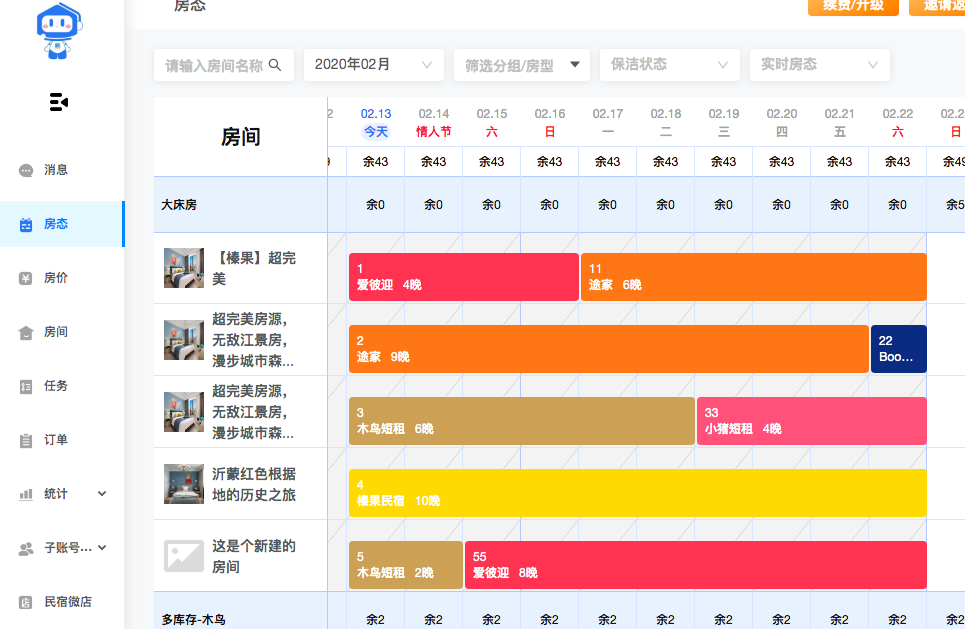This screenshot has width=965, height=629.
Task: Select the 02.15 六 date column
Action: click(x=491, y=122)
